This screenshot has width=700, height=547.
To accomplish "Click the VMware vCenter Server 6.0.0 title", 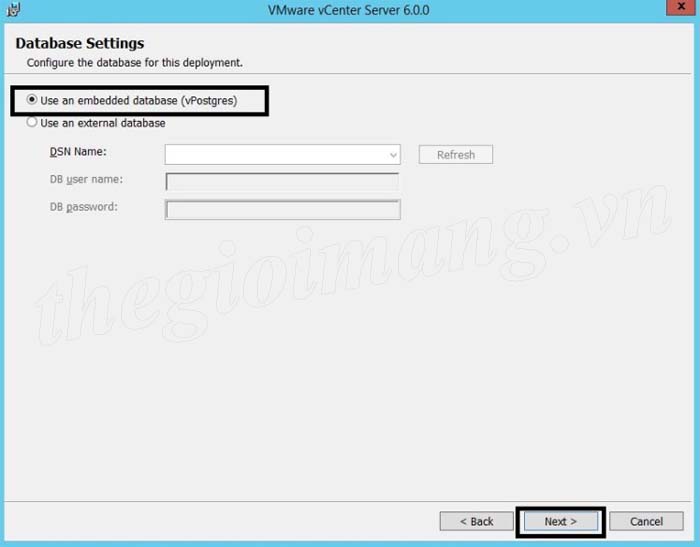I will tap(349, 10).
